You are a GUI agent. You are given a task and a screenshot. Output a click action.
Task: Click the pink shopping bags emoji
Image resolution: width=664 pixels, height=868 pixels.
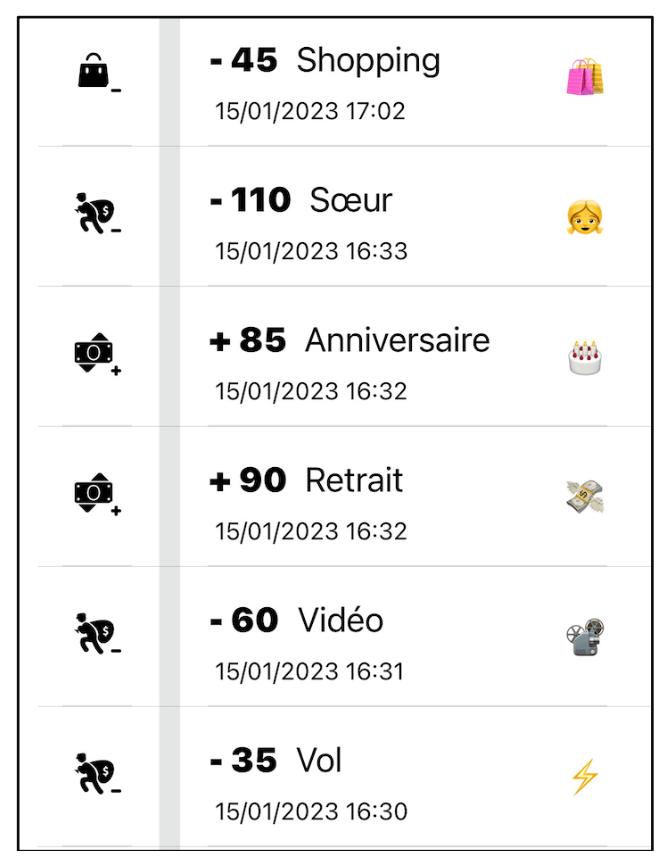tap(584, 77)
